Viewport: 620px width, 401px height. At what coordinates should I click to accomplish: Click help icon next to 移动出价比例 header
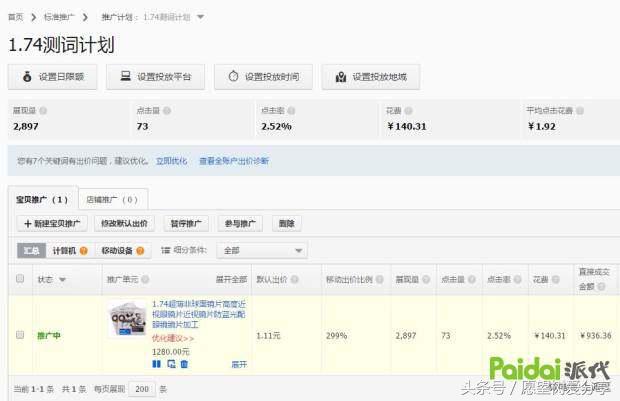[x=380, y=279]
